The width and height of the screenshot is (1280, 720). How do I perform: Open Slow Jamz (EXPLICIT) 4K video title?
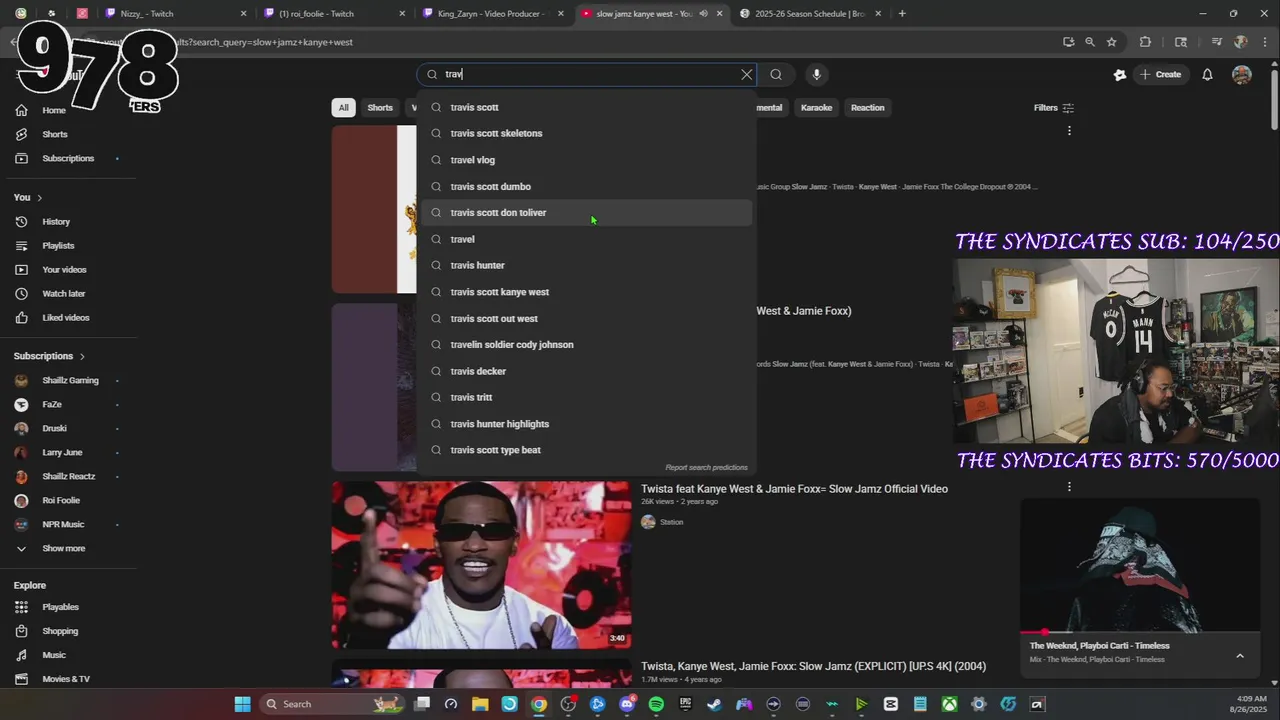(x=813, y=666)
